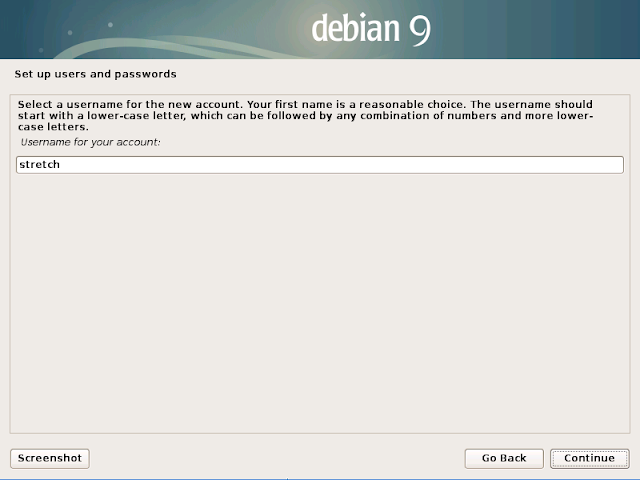This screenshot has height=480, width=640.
Task: Click the username instructions paragraph
Action: [305, 116]
